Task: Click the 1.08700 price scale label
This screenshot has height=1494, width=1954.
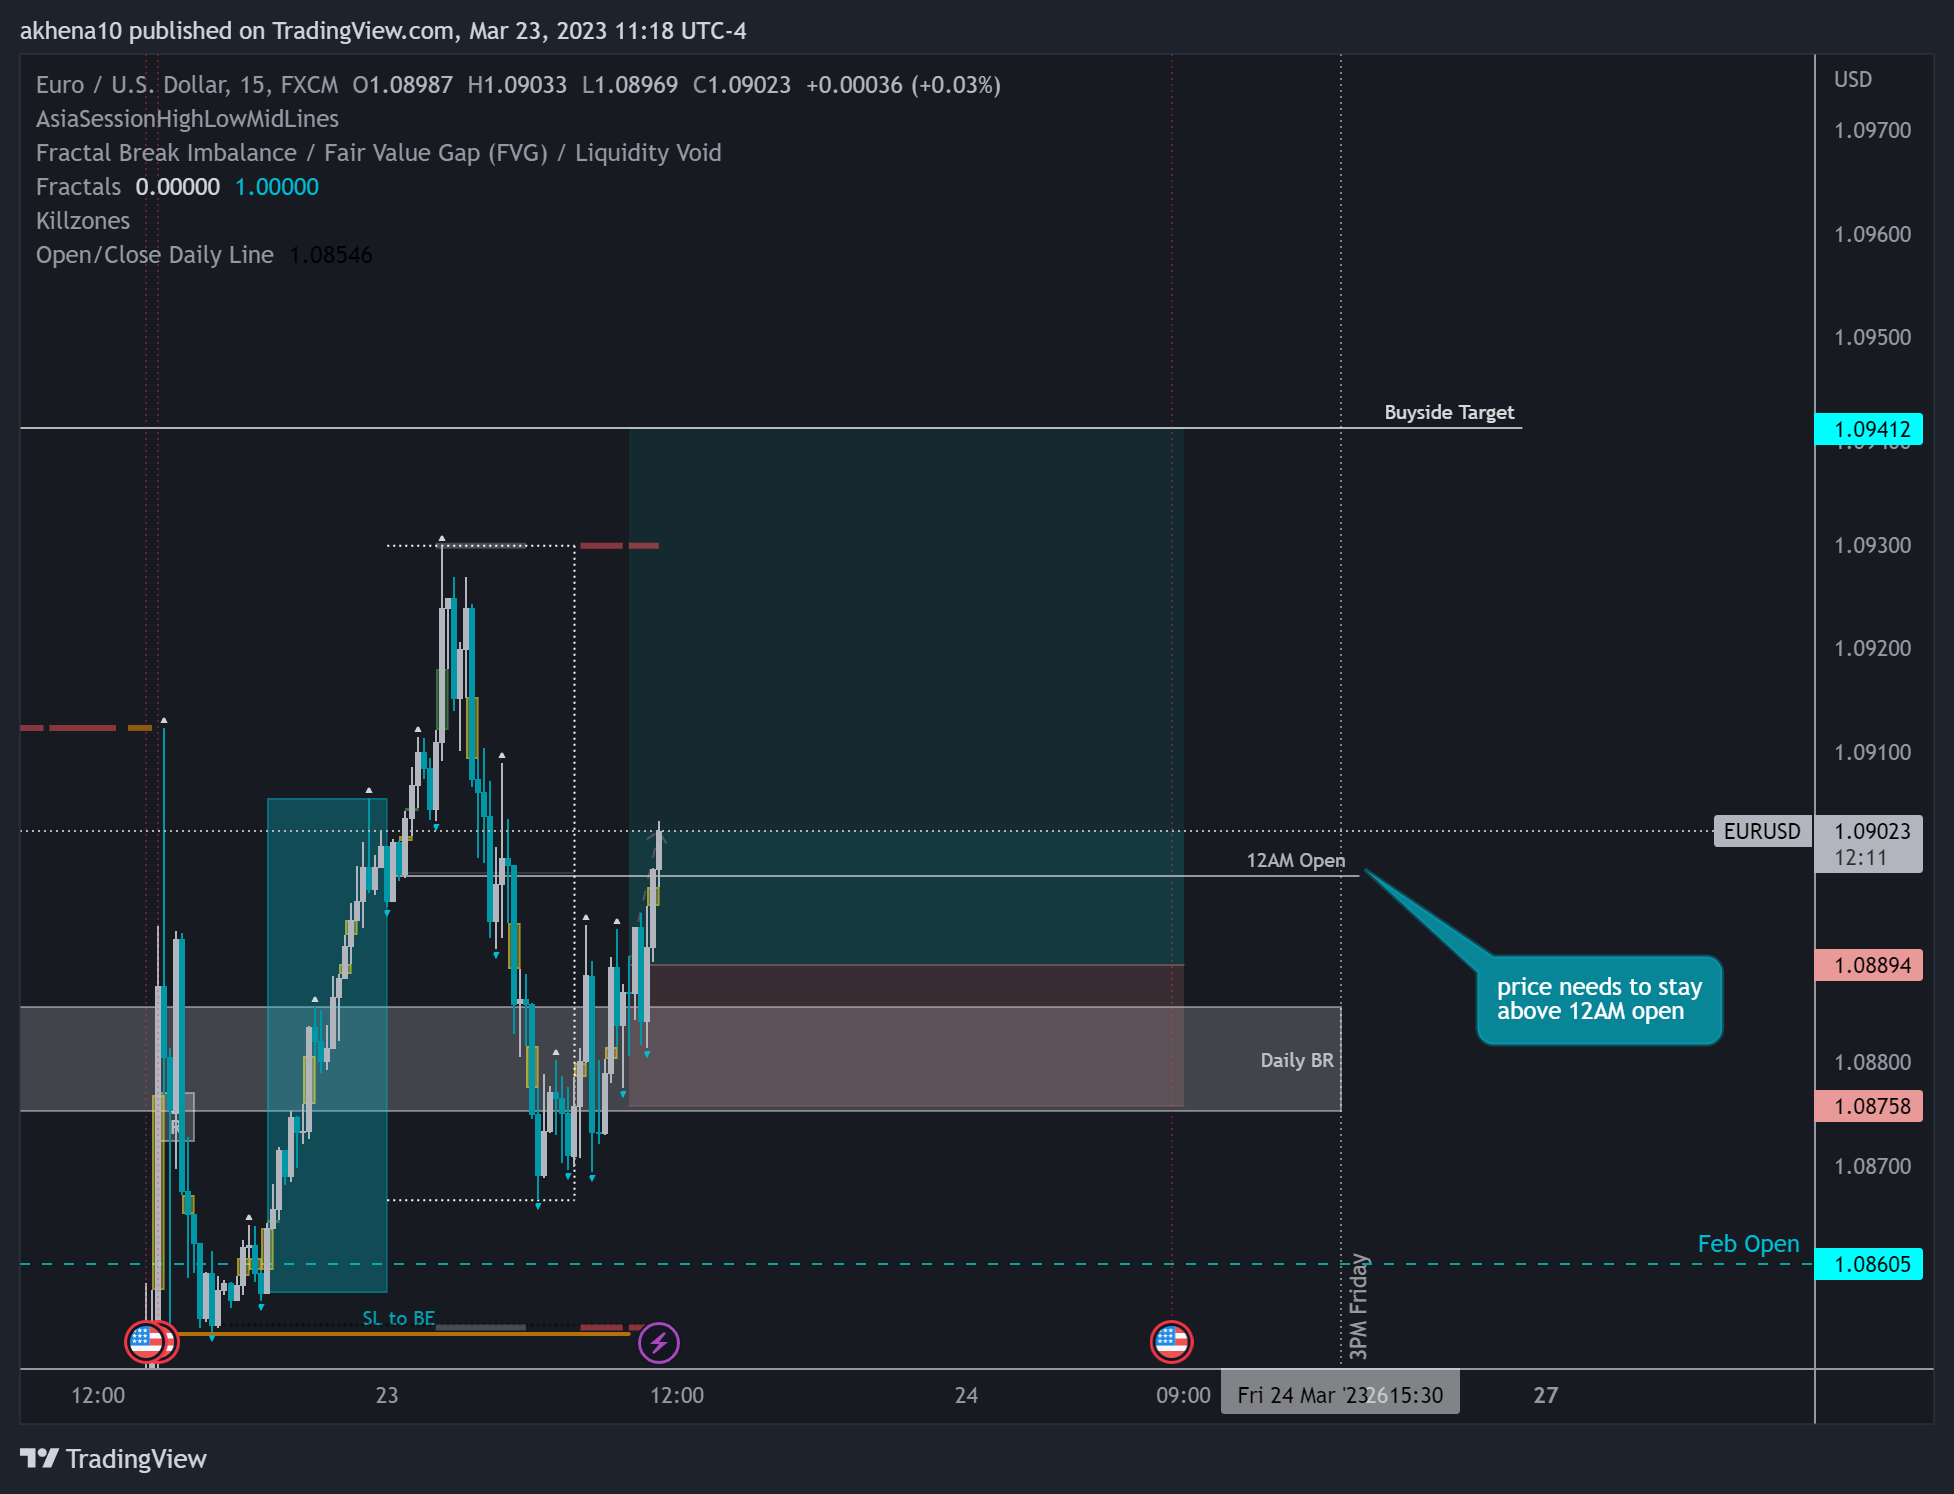Action: 1872,1166
